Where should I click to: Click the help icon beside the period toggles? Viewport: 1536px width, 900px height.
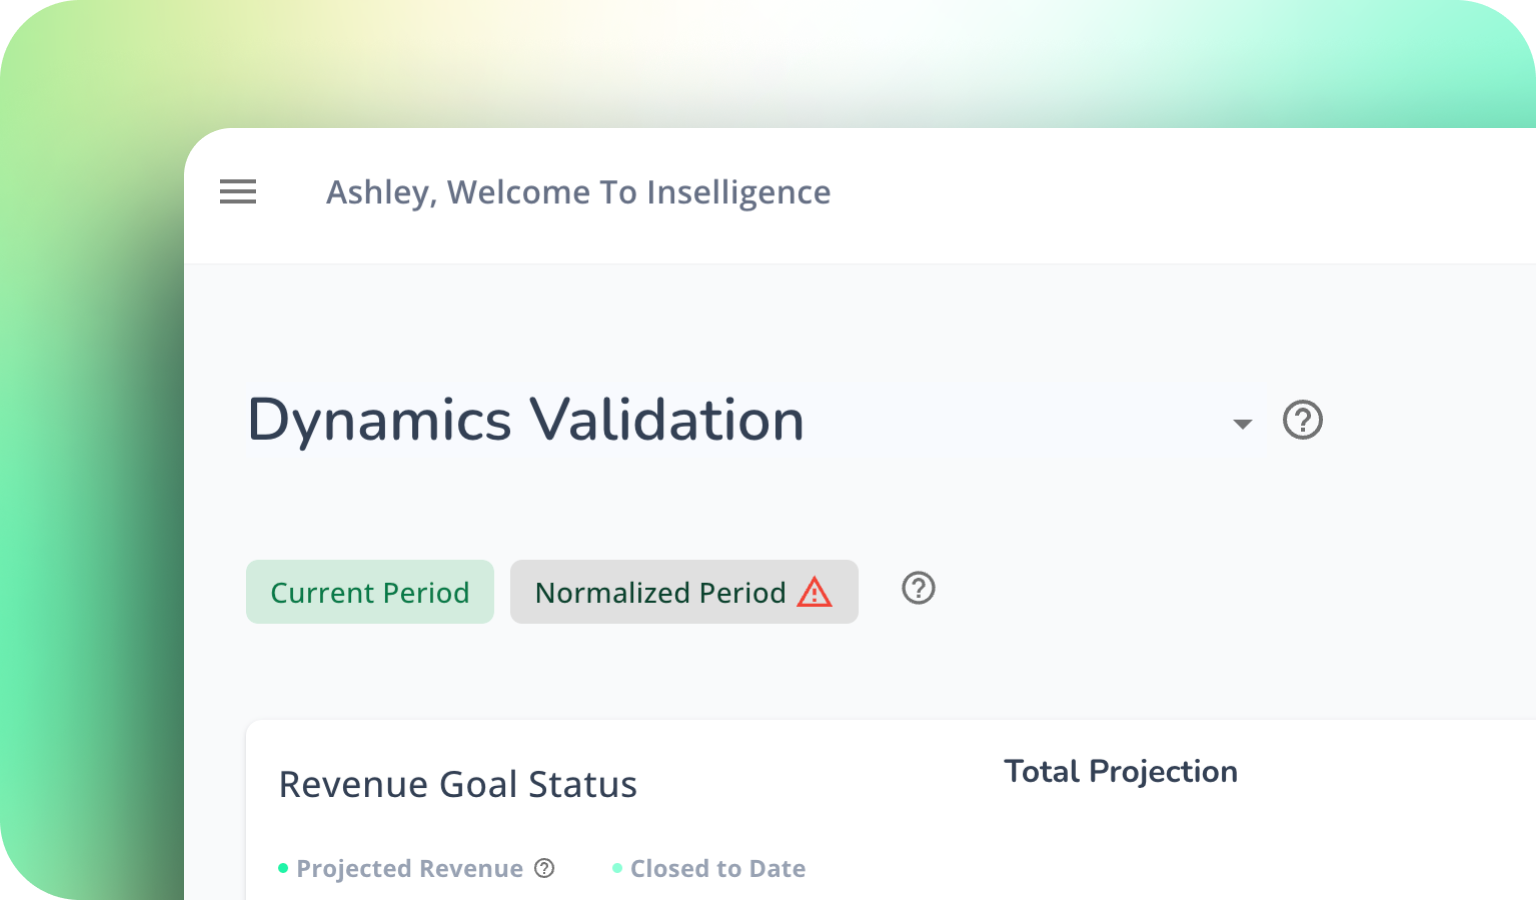tap(917, 590)
